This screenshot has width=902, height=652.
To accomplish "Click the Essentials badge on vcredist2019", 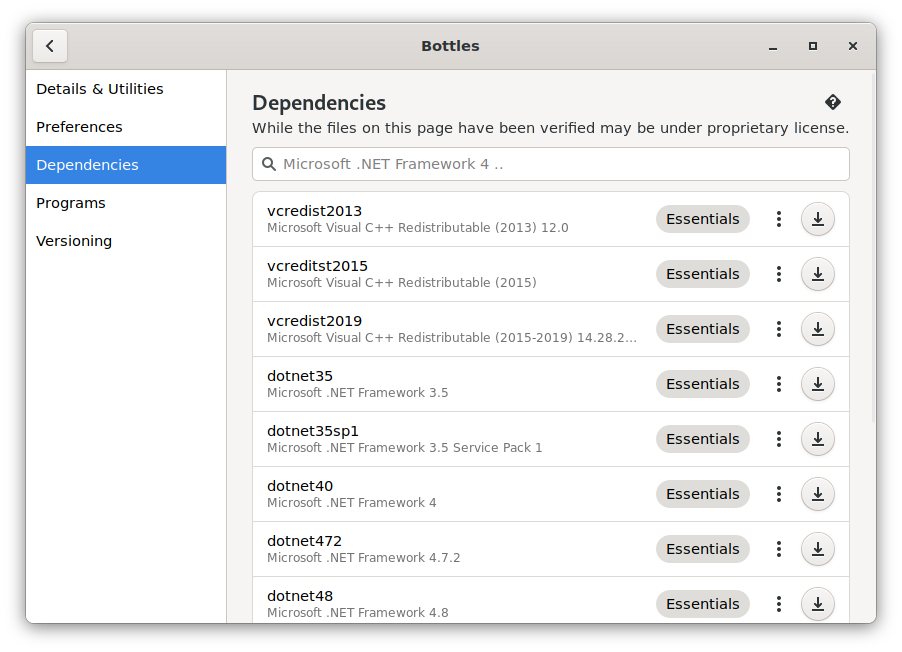I will point(702,328).
